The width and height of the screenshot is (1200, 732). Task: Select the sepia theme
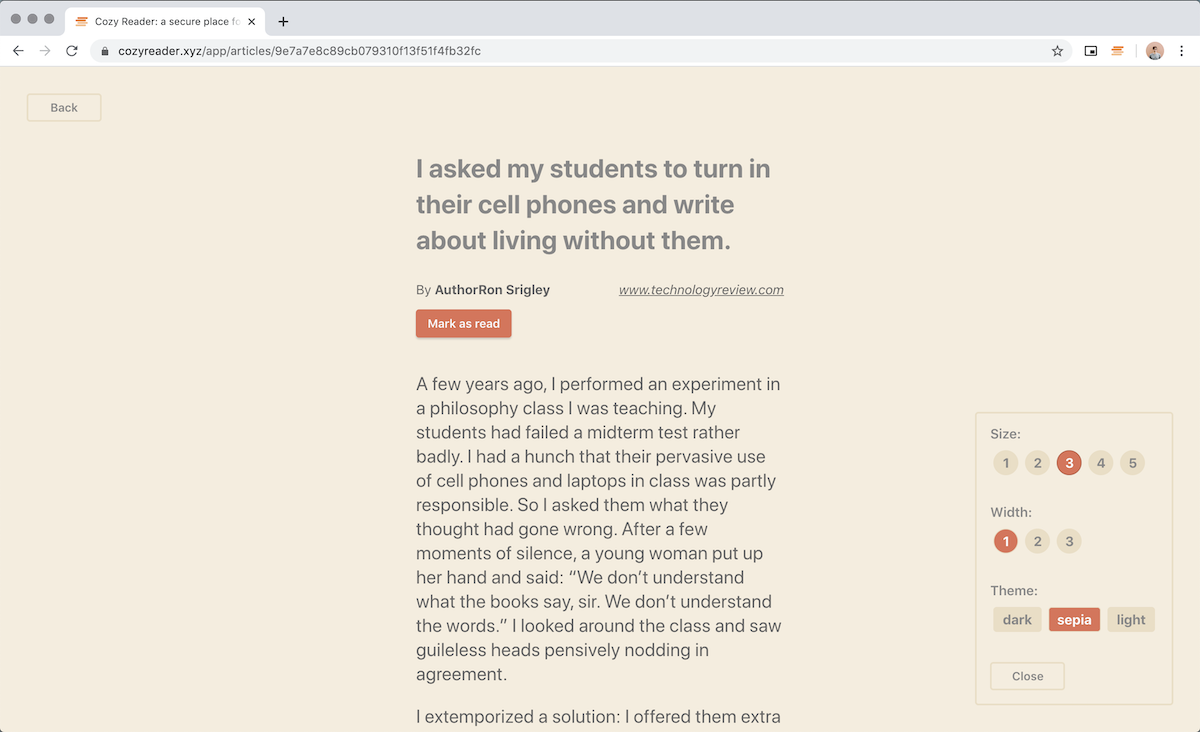pos(1074,620)
